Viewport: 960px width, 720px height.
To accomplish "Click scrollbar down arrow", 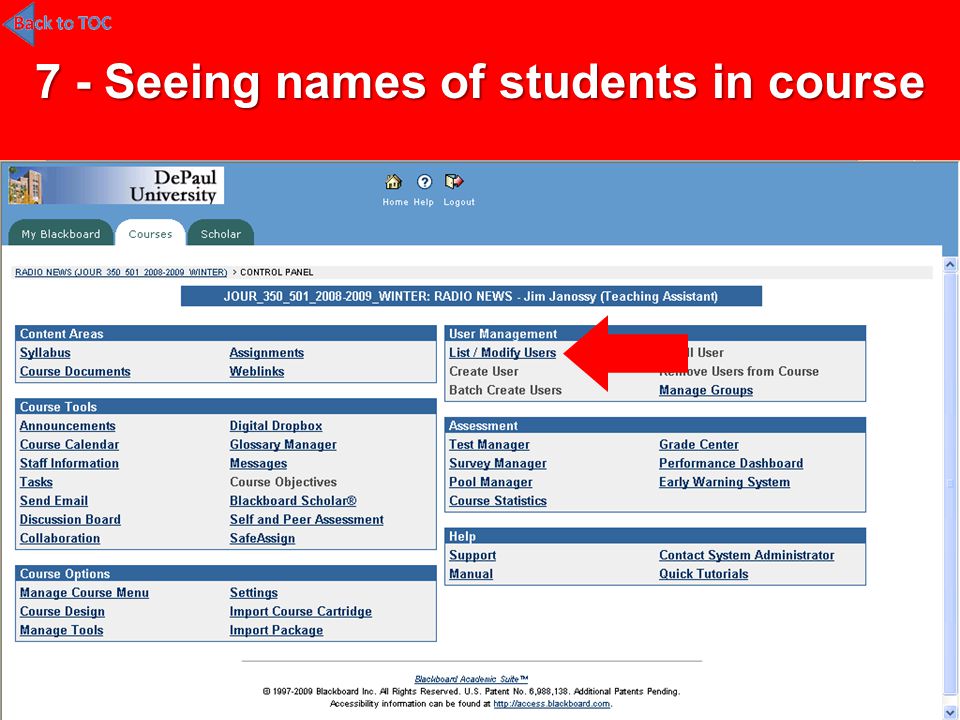I will coord(950,712).
